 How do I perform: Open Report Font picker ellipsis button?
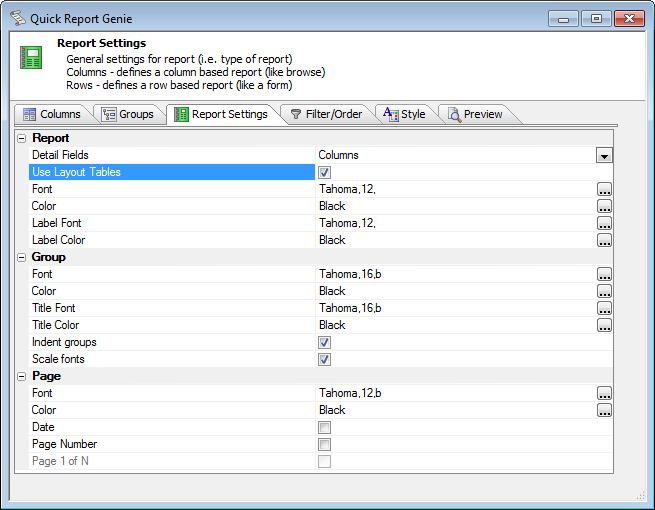click(x=604, y=189)
